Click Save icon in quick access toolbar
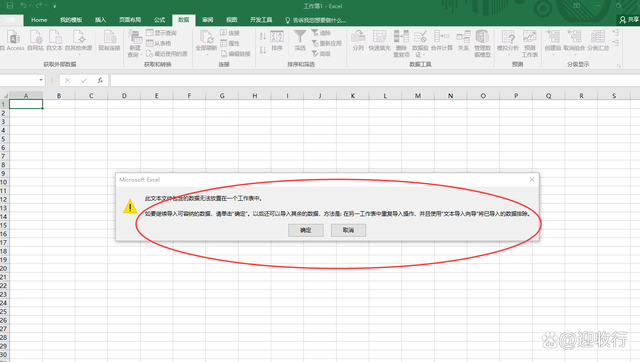The image size is (640, 362). (x=10, y=6)
